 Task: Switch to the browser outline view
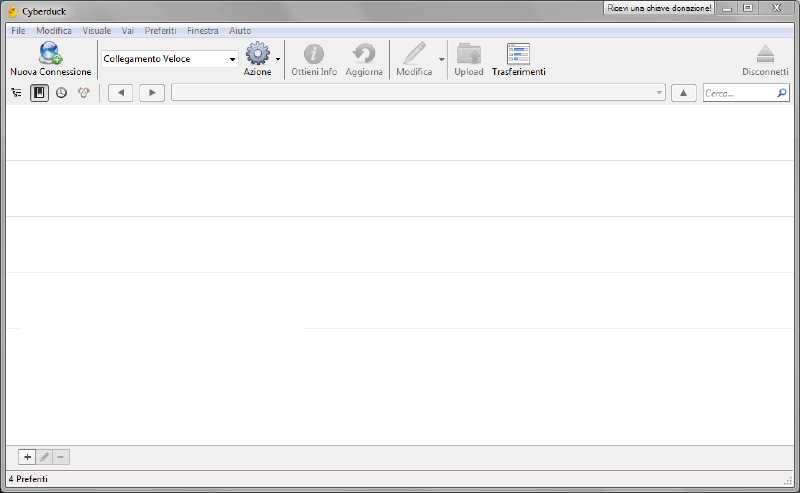[x=16, y=93]
